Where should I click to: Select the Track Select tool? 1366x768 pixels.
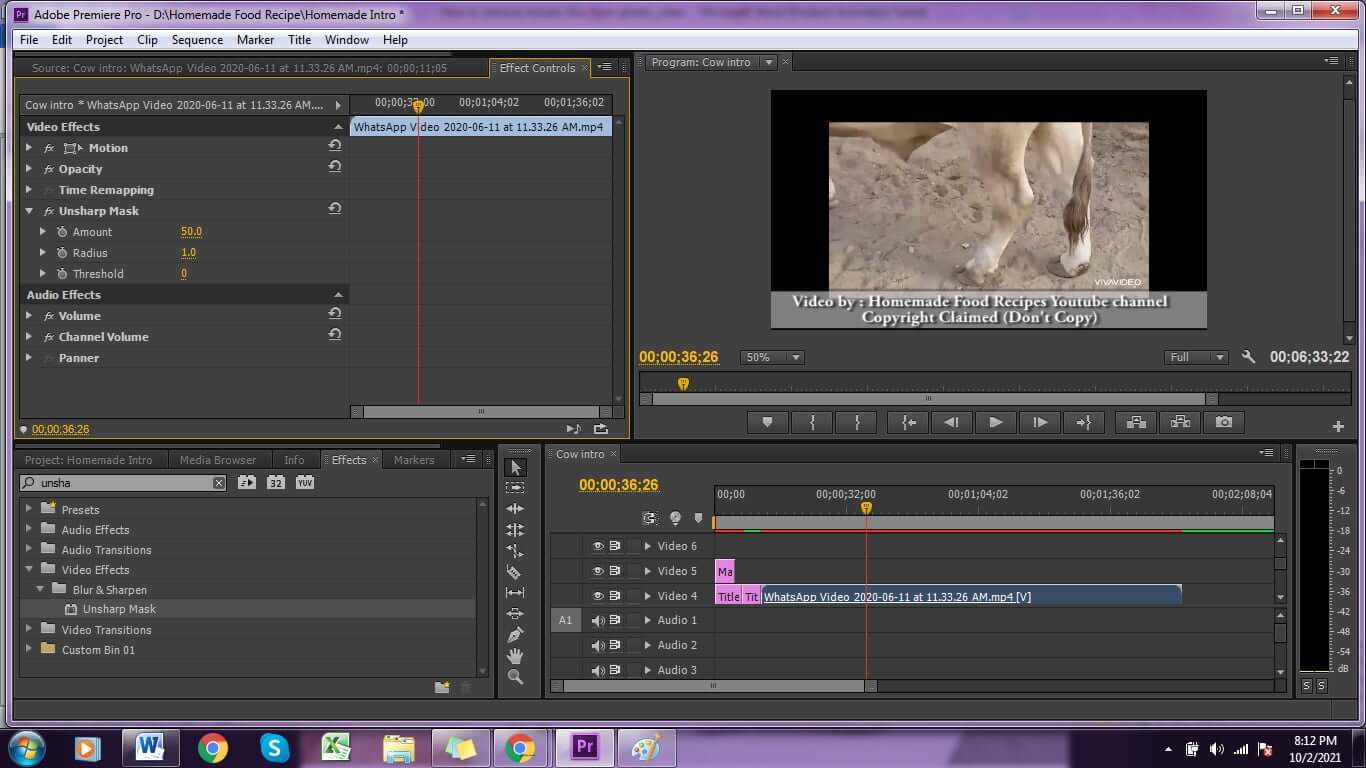click(x=515, y=488)
